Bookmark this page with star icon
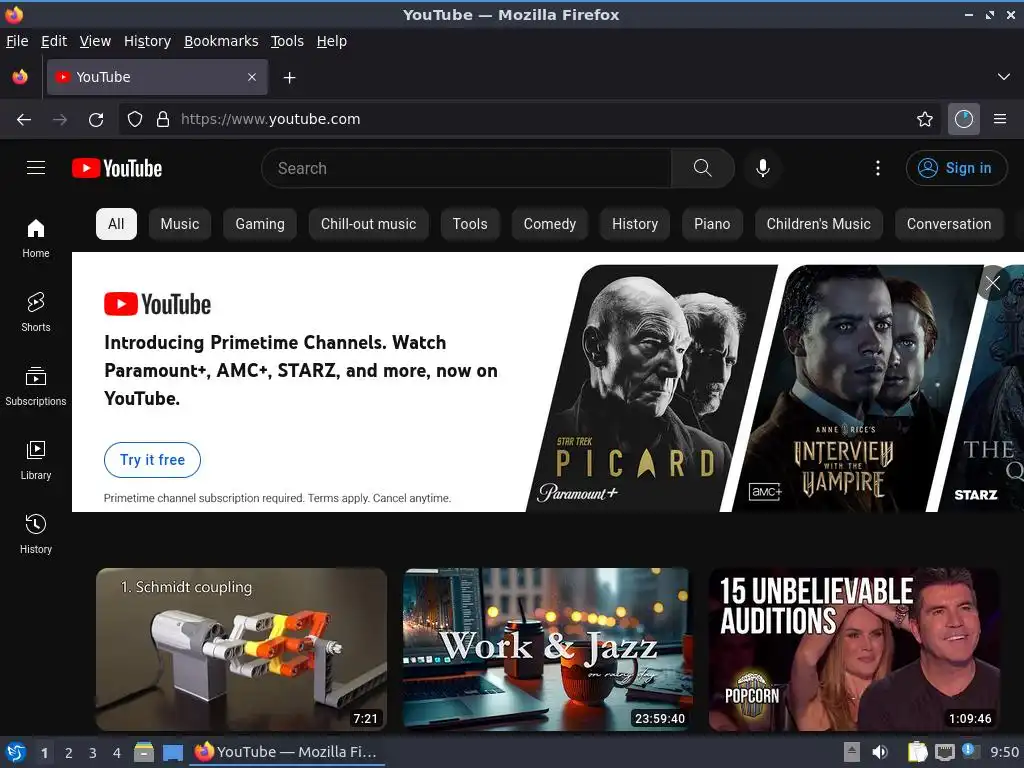This screenshot has width=1024, height=768. pyautogui.click(x=924, y=119)
